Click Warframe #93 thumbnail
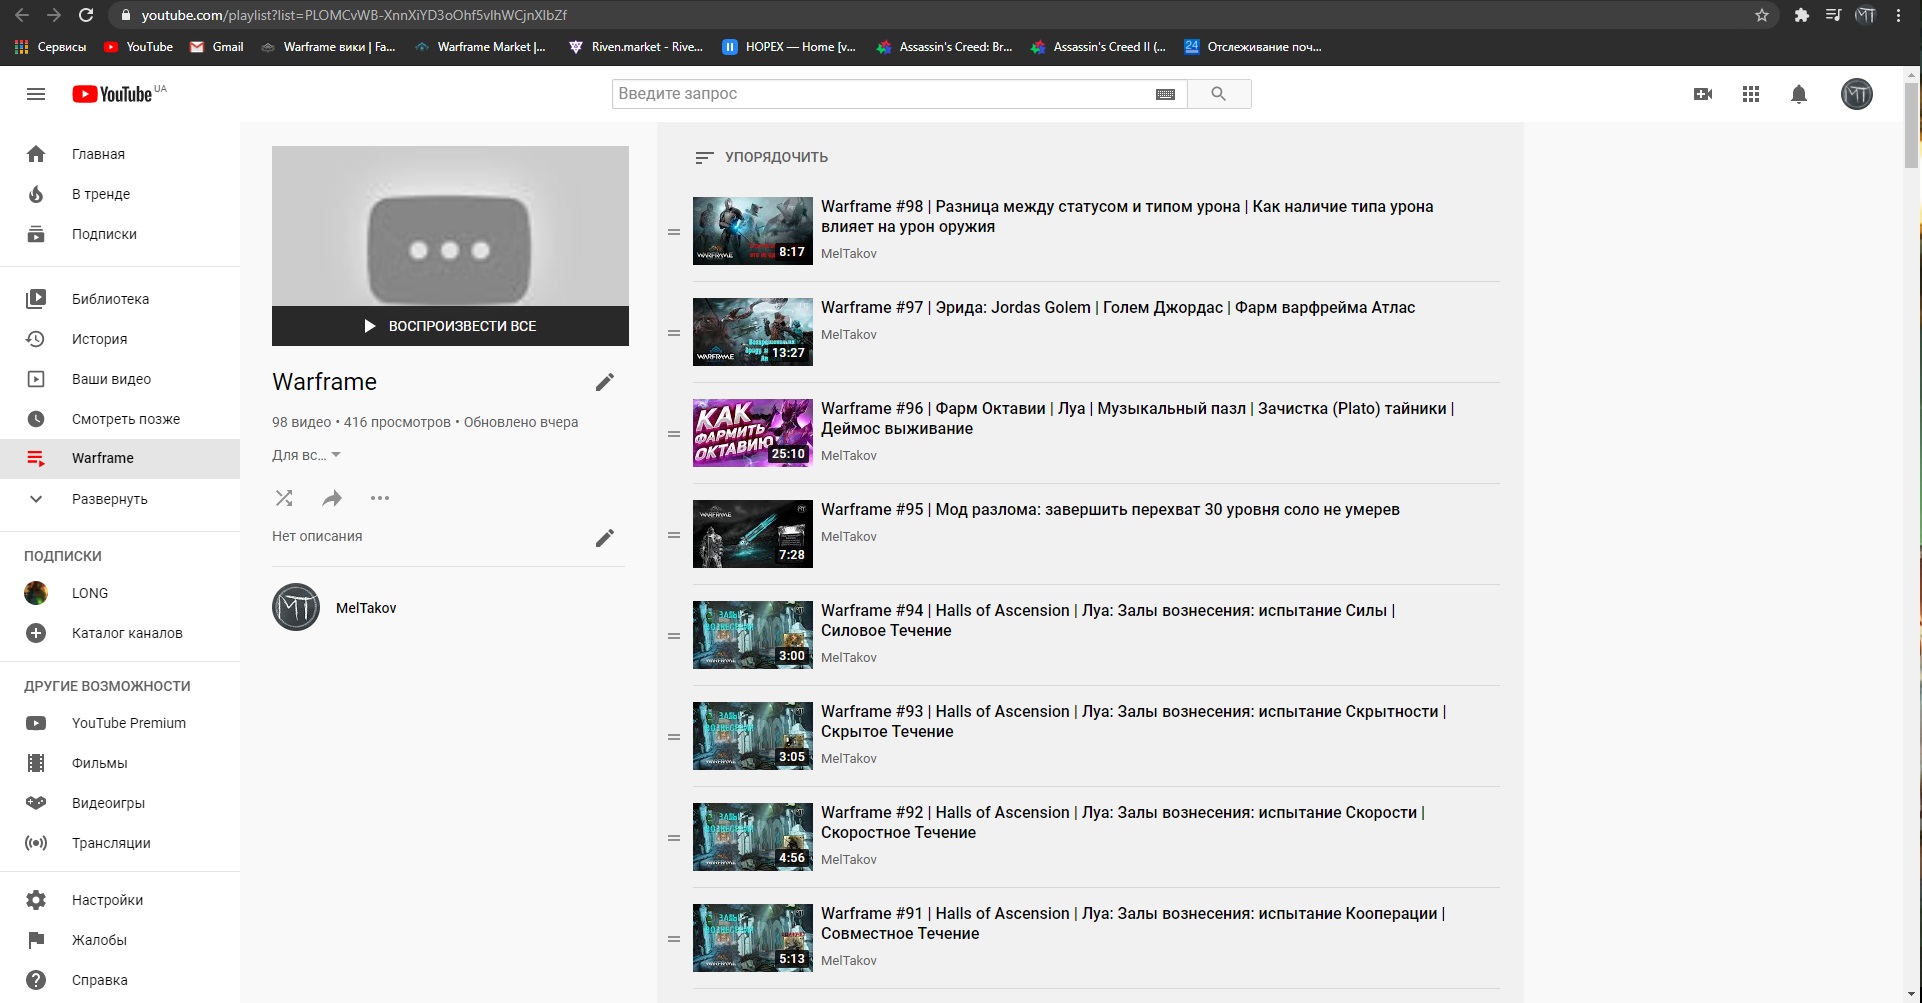The width and height of the screenshot is (1922, 1003). [x=753, y=736]
